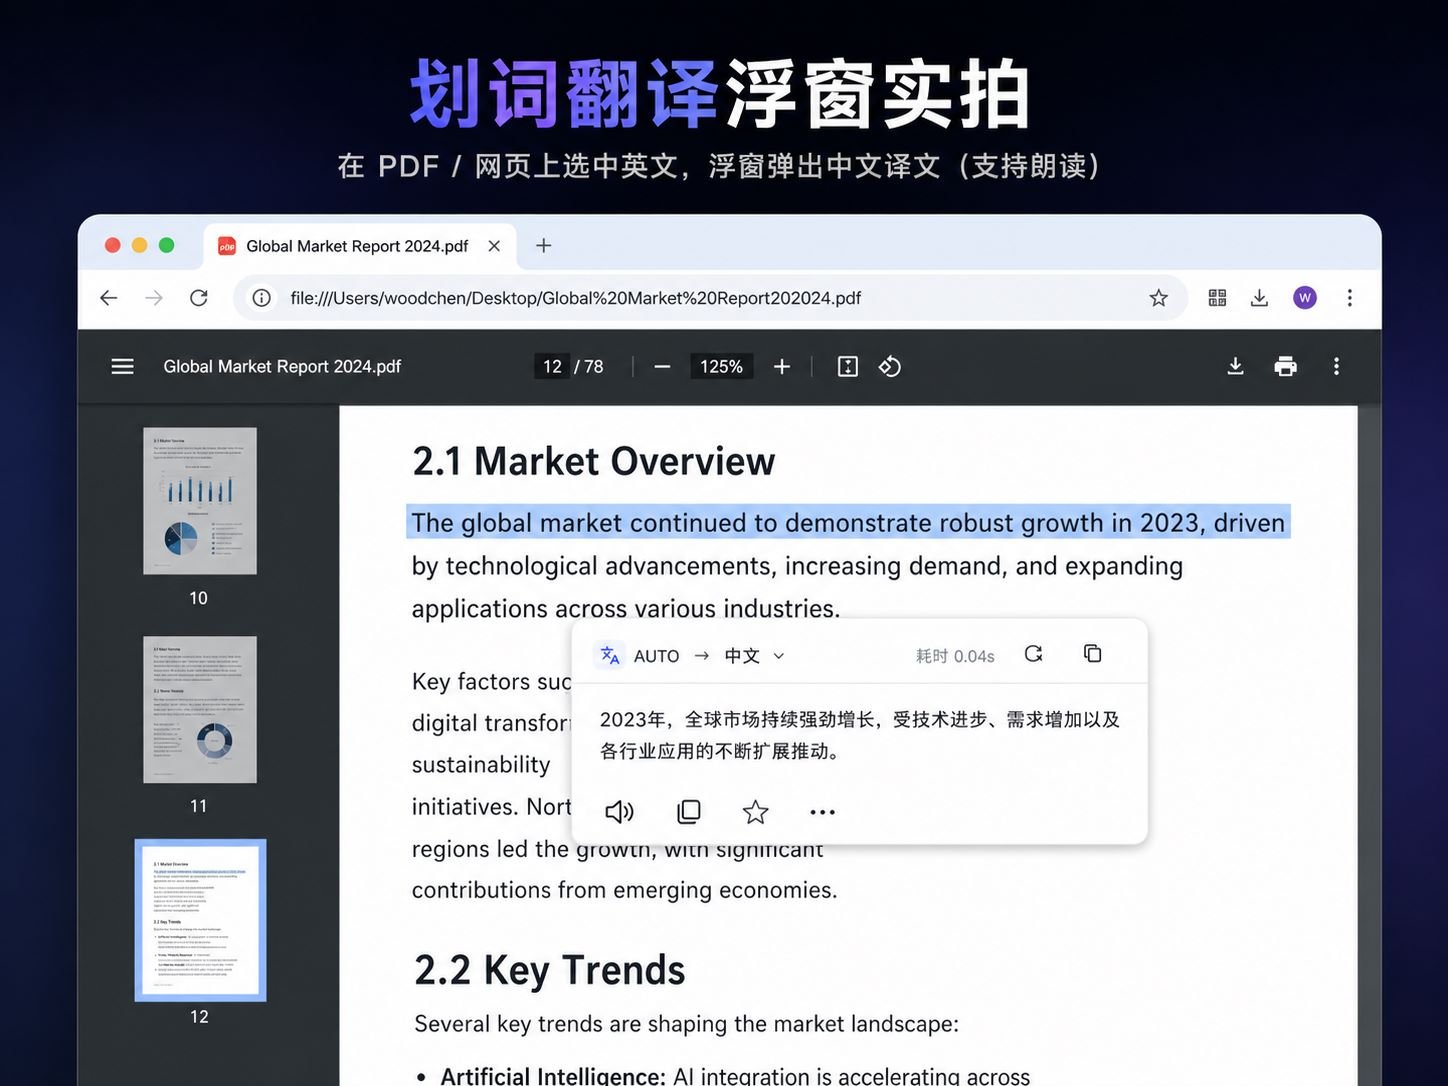Screen dimensions: 1448x1086
Task: Reload the page with refresh button
Action: click(x=199, y=297)
